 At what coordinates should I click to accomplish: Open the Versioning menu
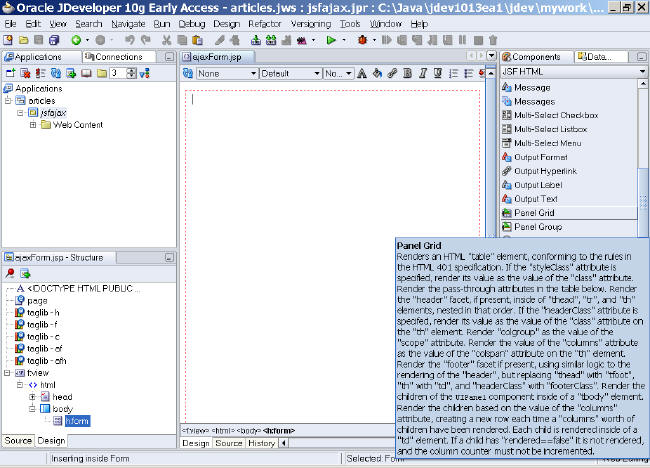click(311, 24)
